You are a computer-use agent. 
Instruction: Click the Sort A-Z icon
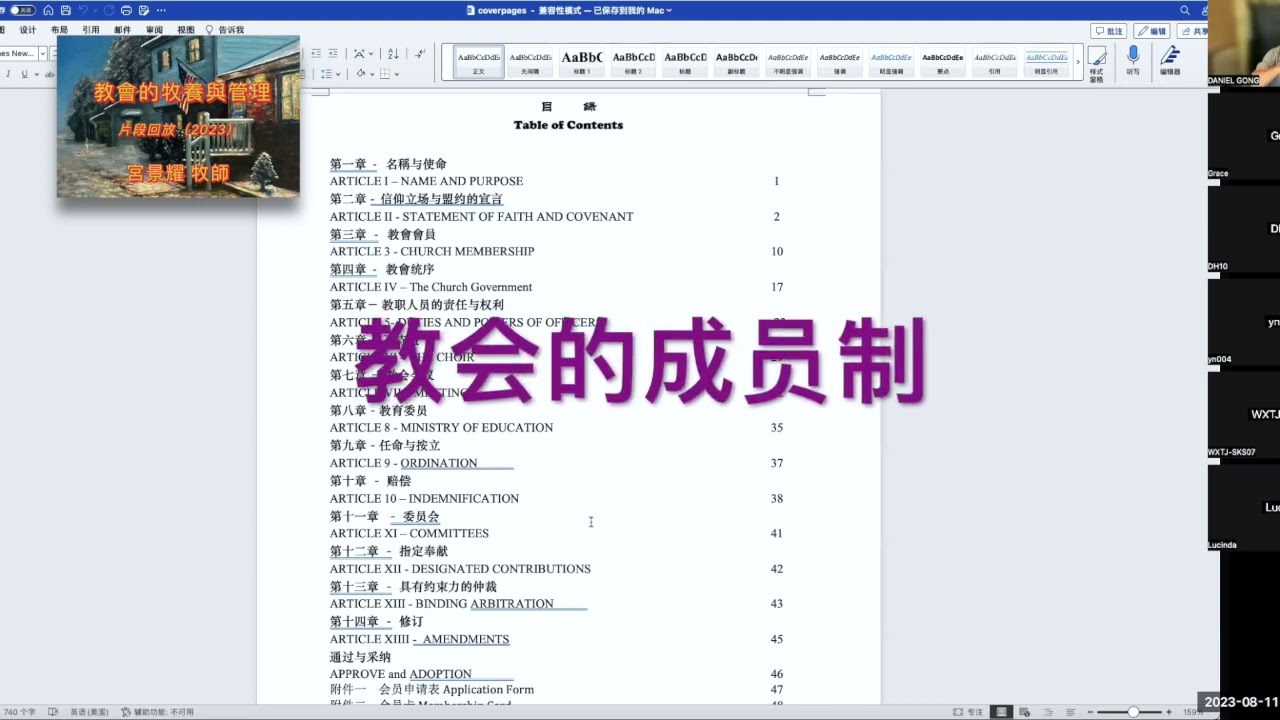pyautogui.click(x=393, y=53)
